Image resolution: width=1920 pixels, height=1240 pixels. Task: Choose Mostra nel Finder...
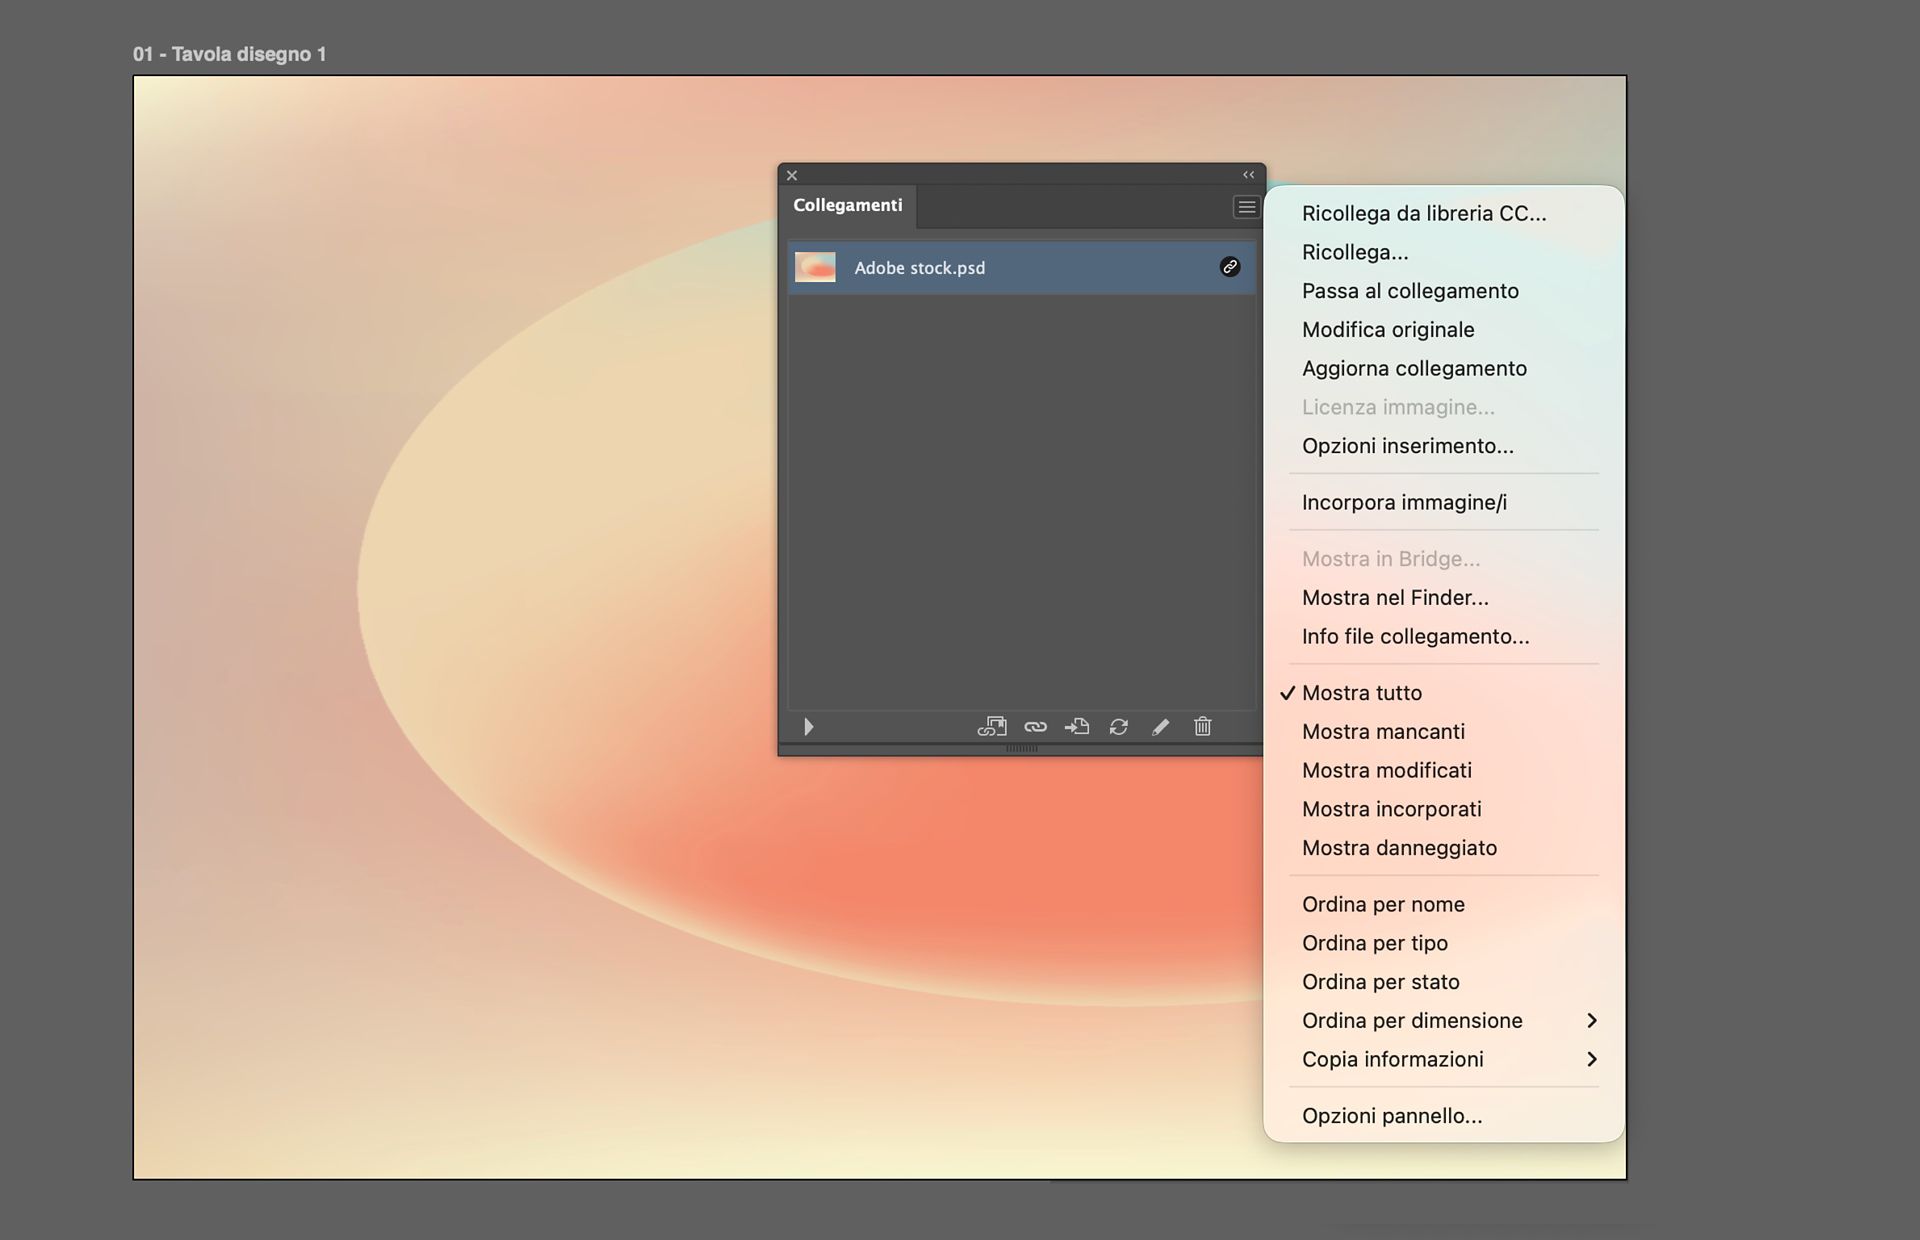pyautogui.click(x=1444, y=598)
